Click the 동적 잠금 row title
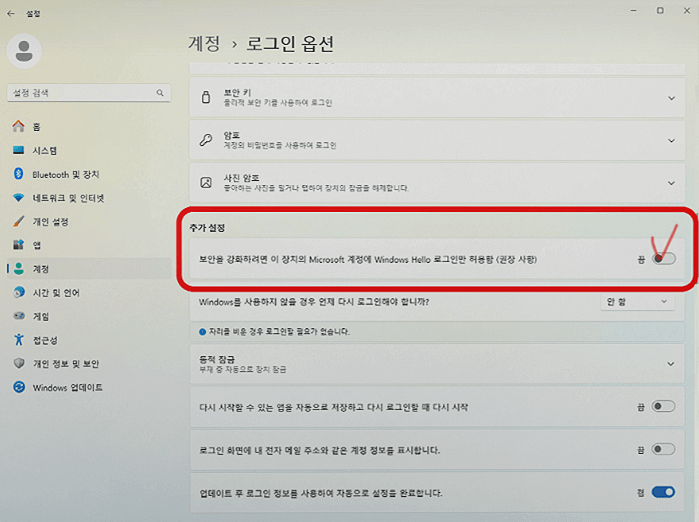This screenshot has height=522, width=699. click(x=217, y=359)
